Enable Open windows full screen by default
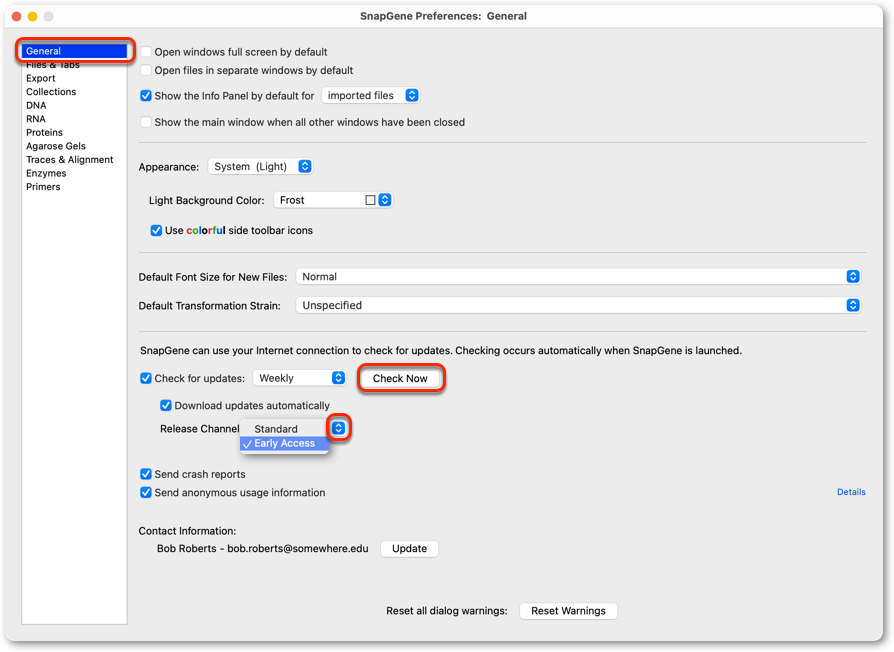 [146, 52]
